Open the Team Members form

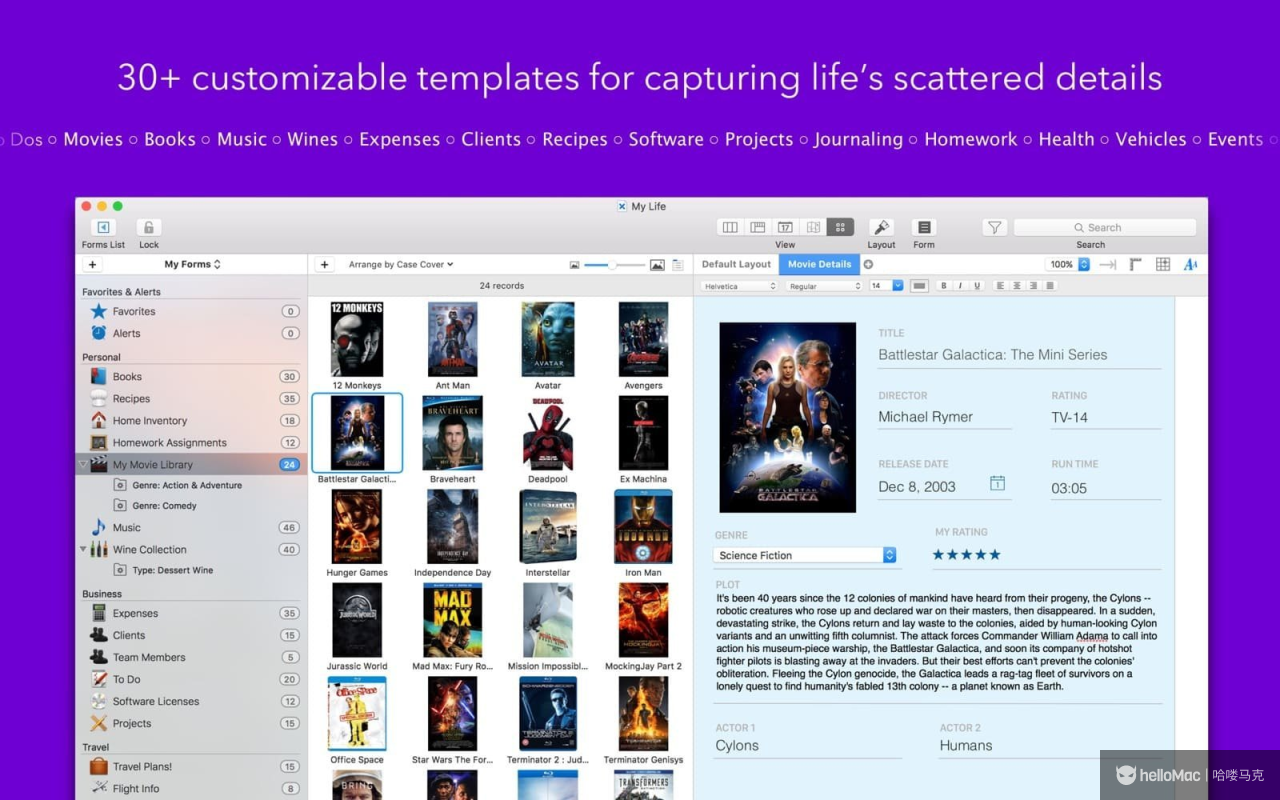[x=192, y=658]
